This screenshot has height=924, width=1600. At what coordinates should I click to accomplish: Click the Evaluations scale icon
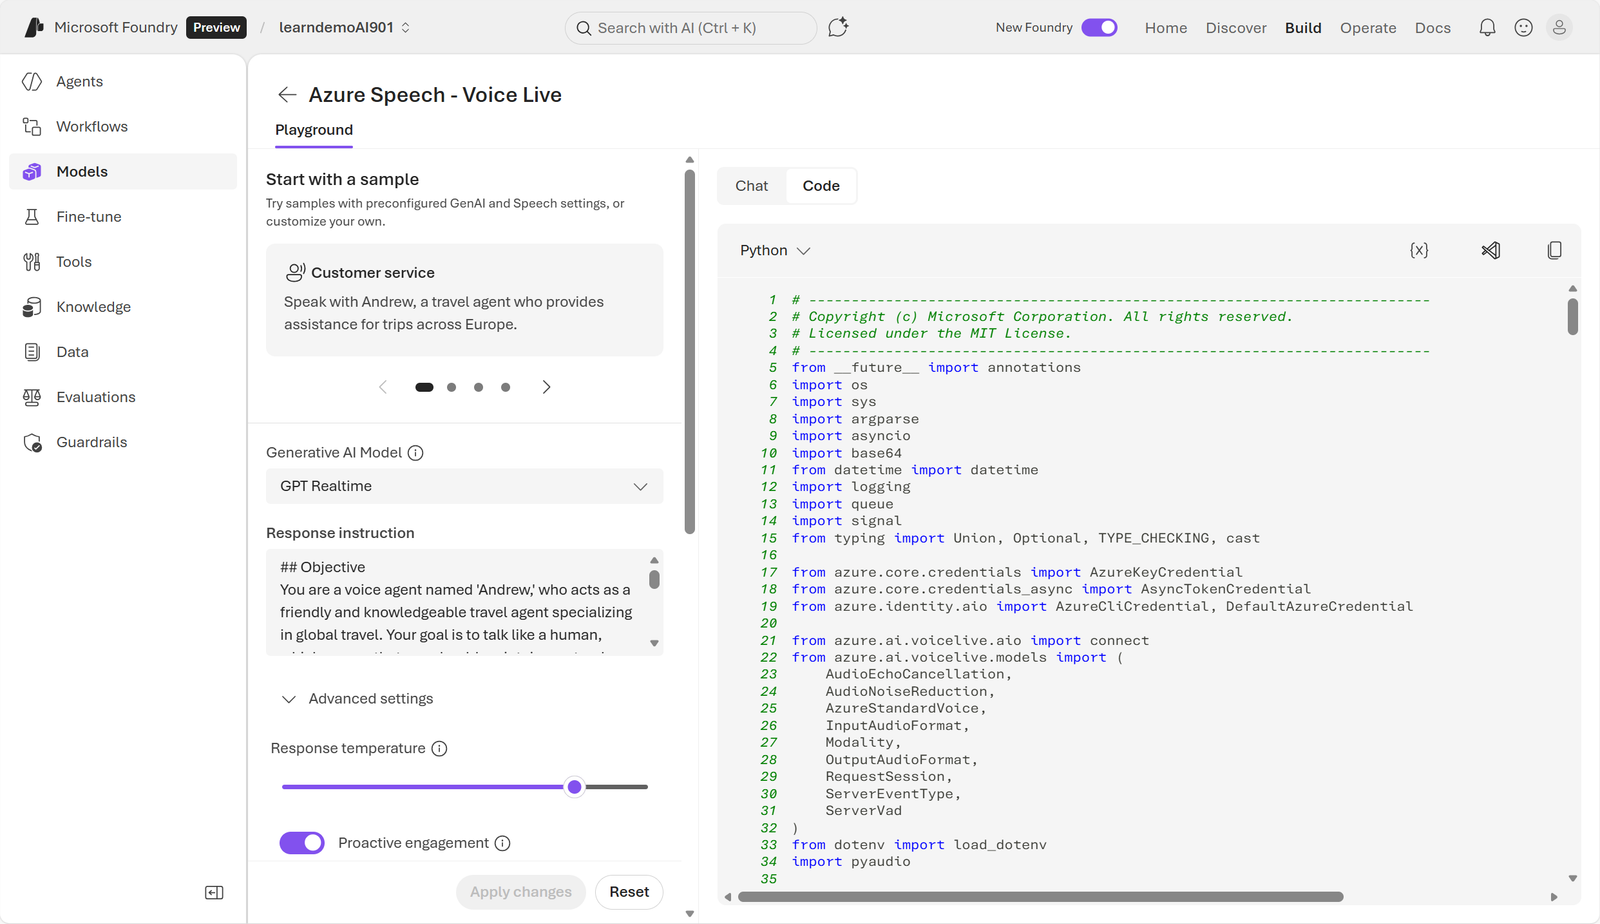pos(32,397)
